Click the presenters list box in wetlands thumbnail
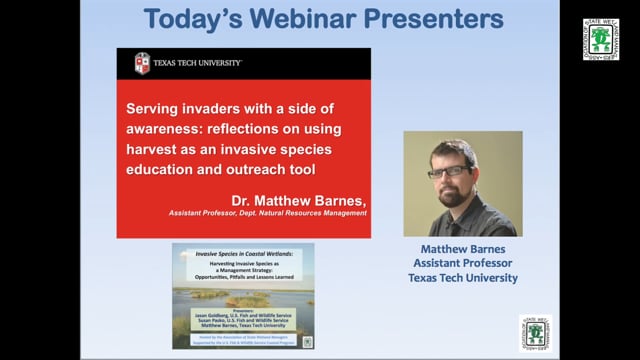The image size is (640, 360). pyautogui.click(x=243, y=320)
